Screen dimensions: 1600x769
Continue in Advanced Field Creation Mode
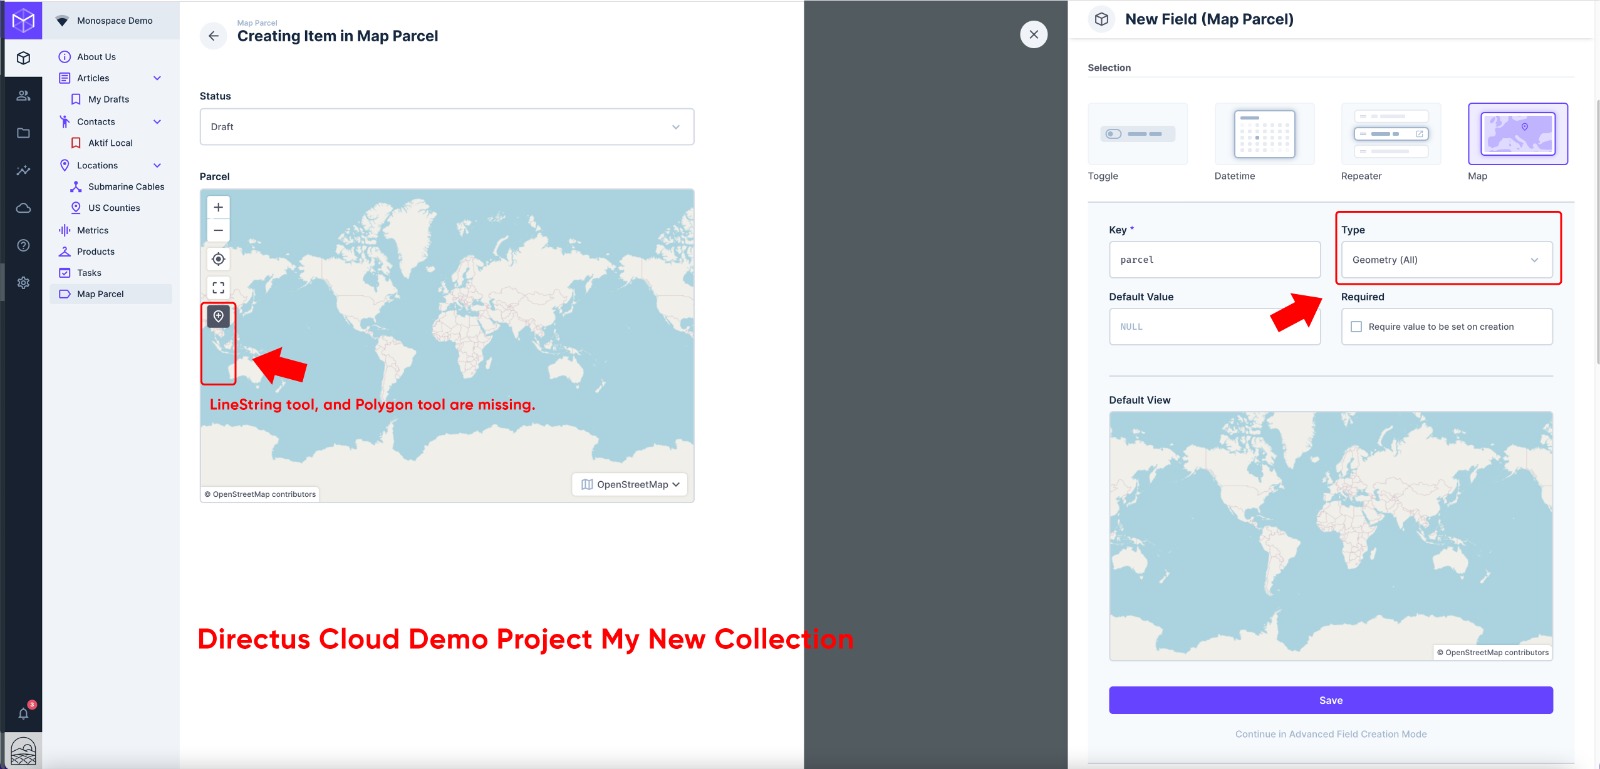coord(1330,734)
